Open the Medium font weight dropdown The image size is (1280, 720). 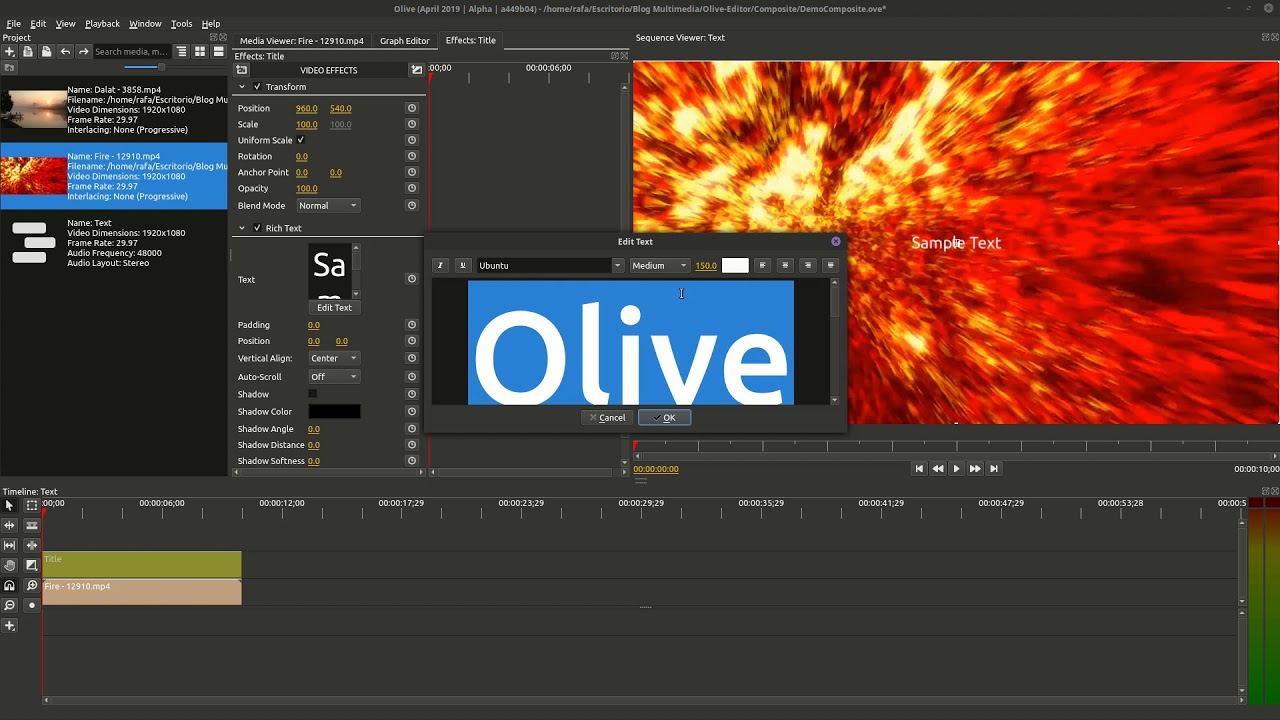(x=659, y=265)
